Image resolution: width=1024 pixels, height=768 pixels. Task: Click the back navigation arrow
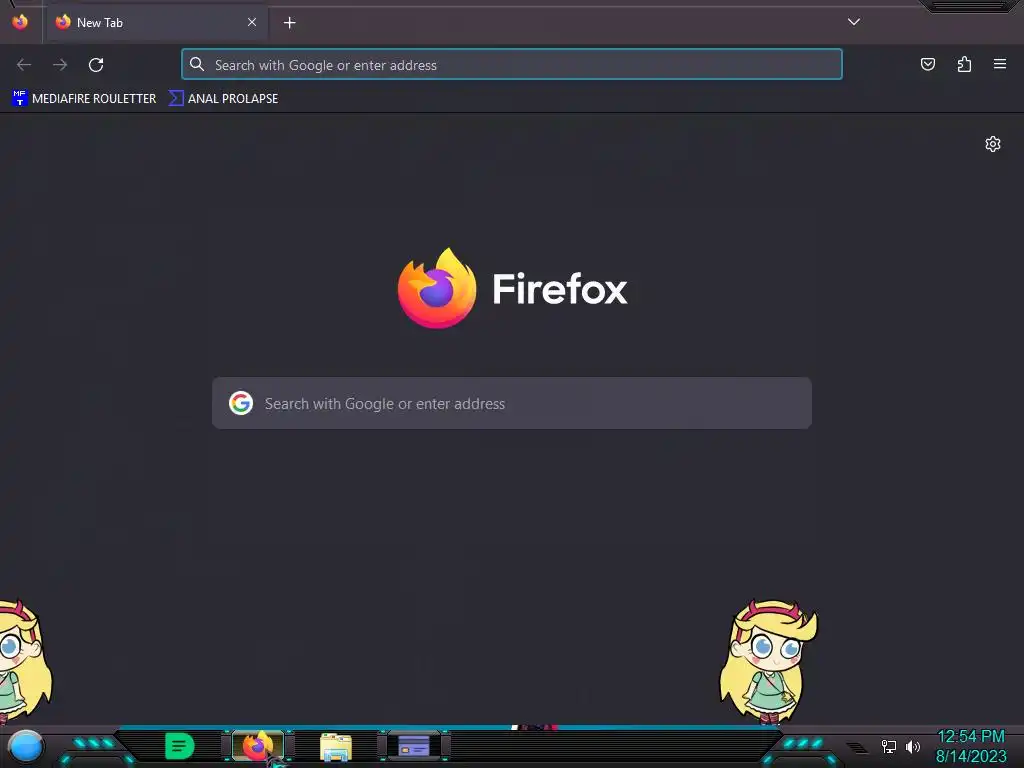point(24,65)
